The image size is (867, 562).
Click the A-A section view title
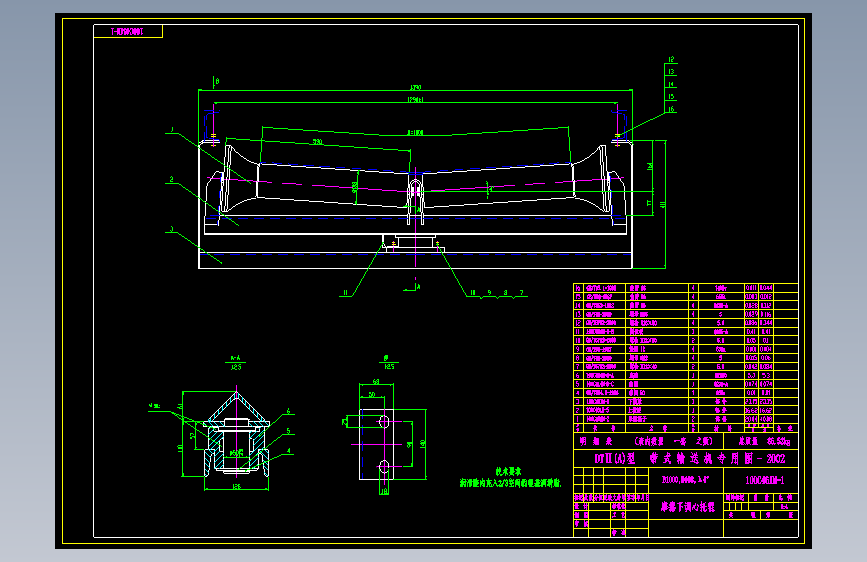tap(236, 358)
